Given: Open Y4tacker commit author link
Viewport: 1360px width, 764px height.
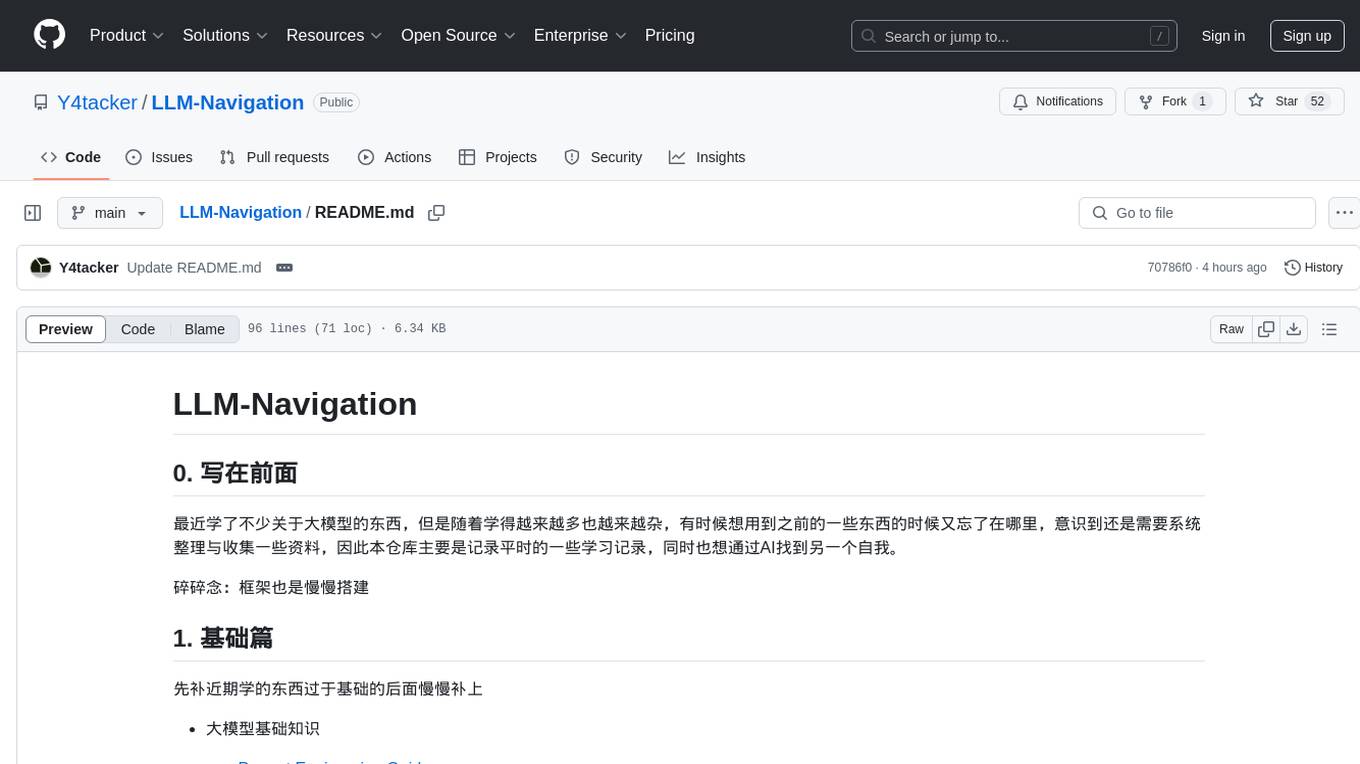Looking at the screenshot, I should tap(89, 267).
